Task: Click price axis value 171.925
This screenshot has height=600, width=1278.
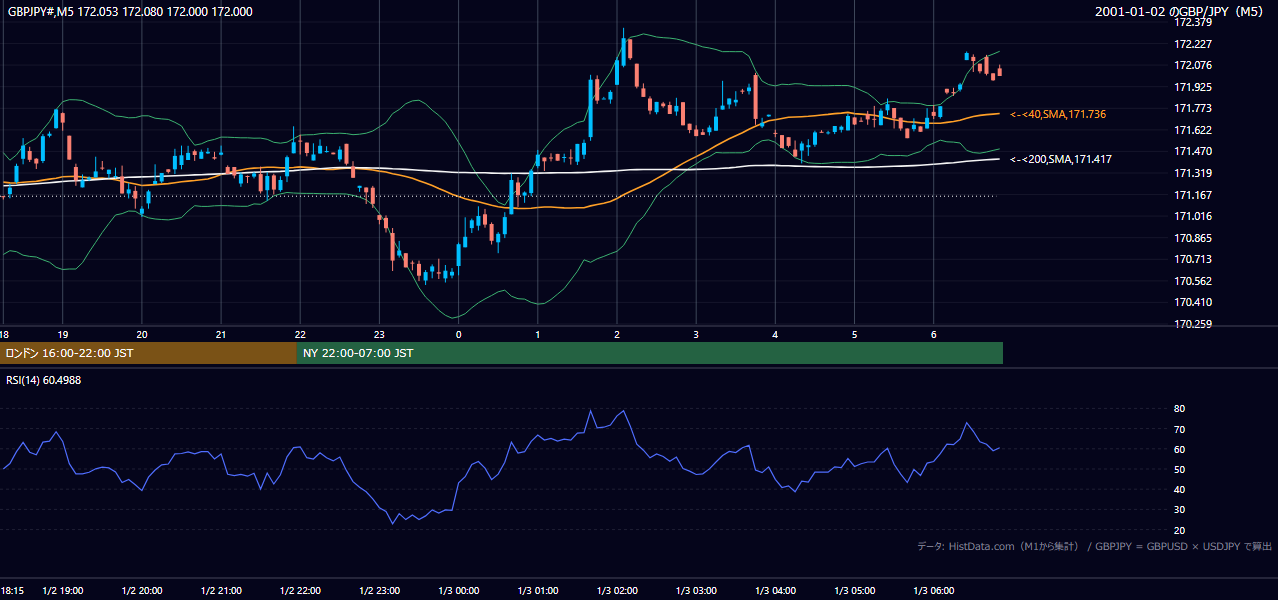Action: [1193, 88]
